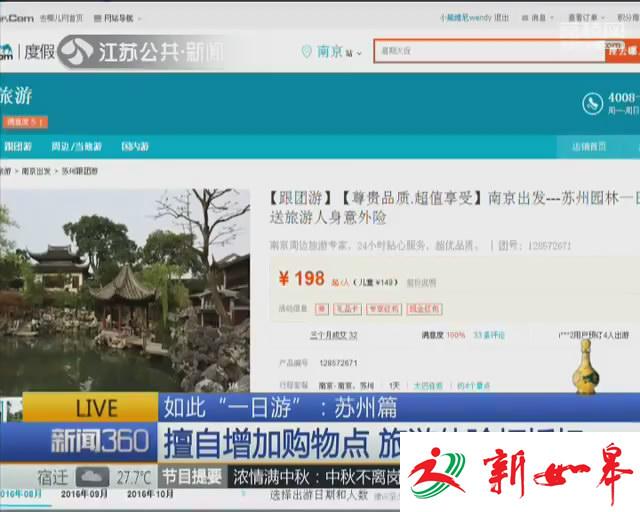Click the orange satisfaction badge under 旅游
This screenshot has width=640, height=512.
(x=24, y=122)
